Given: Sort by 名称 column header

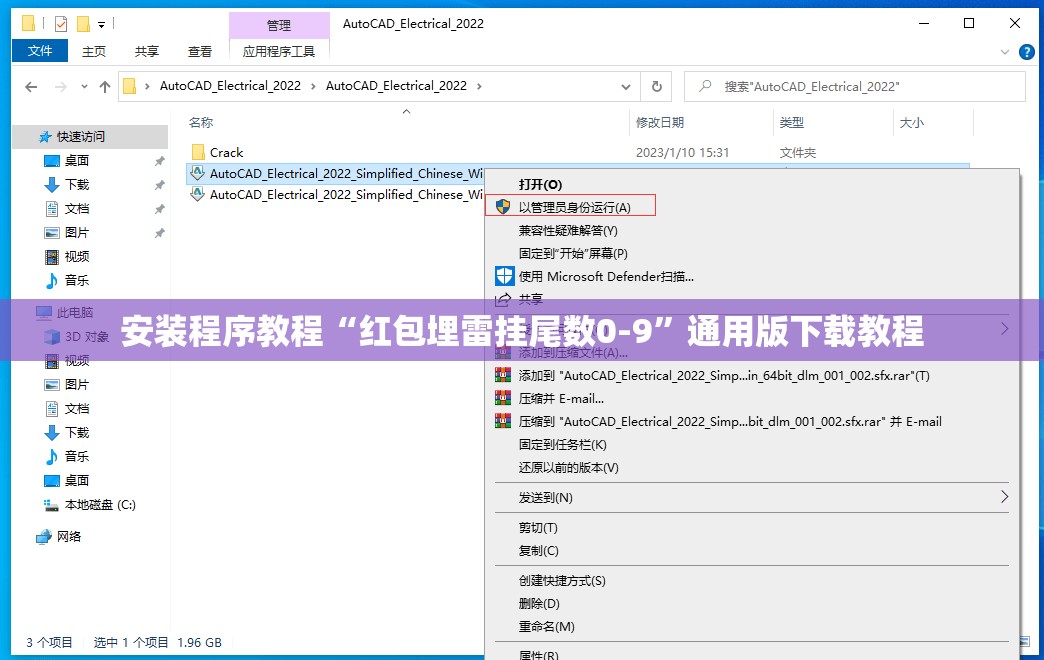Looking at the screenshot, I should point(201,123).
